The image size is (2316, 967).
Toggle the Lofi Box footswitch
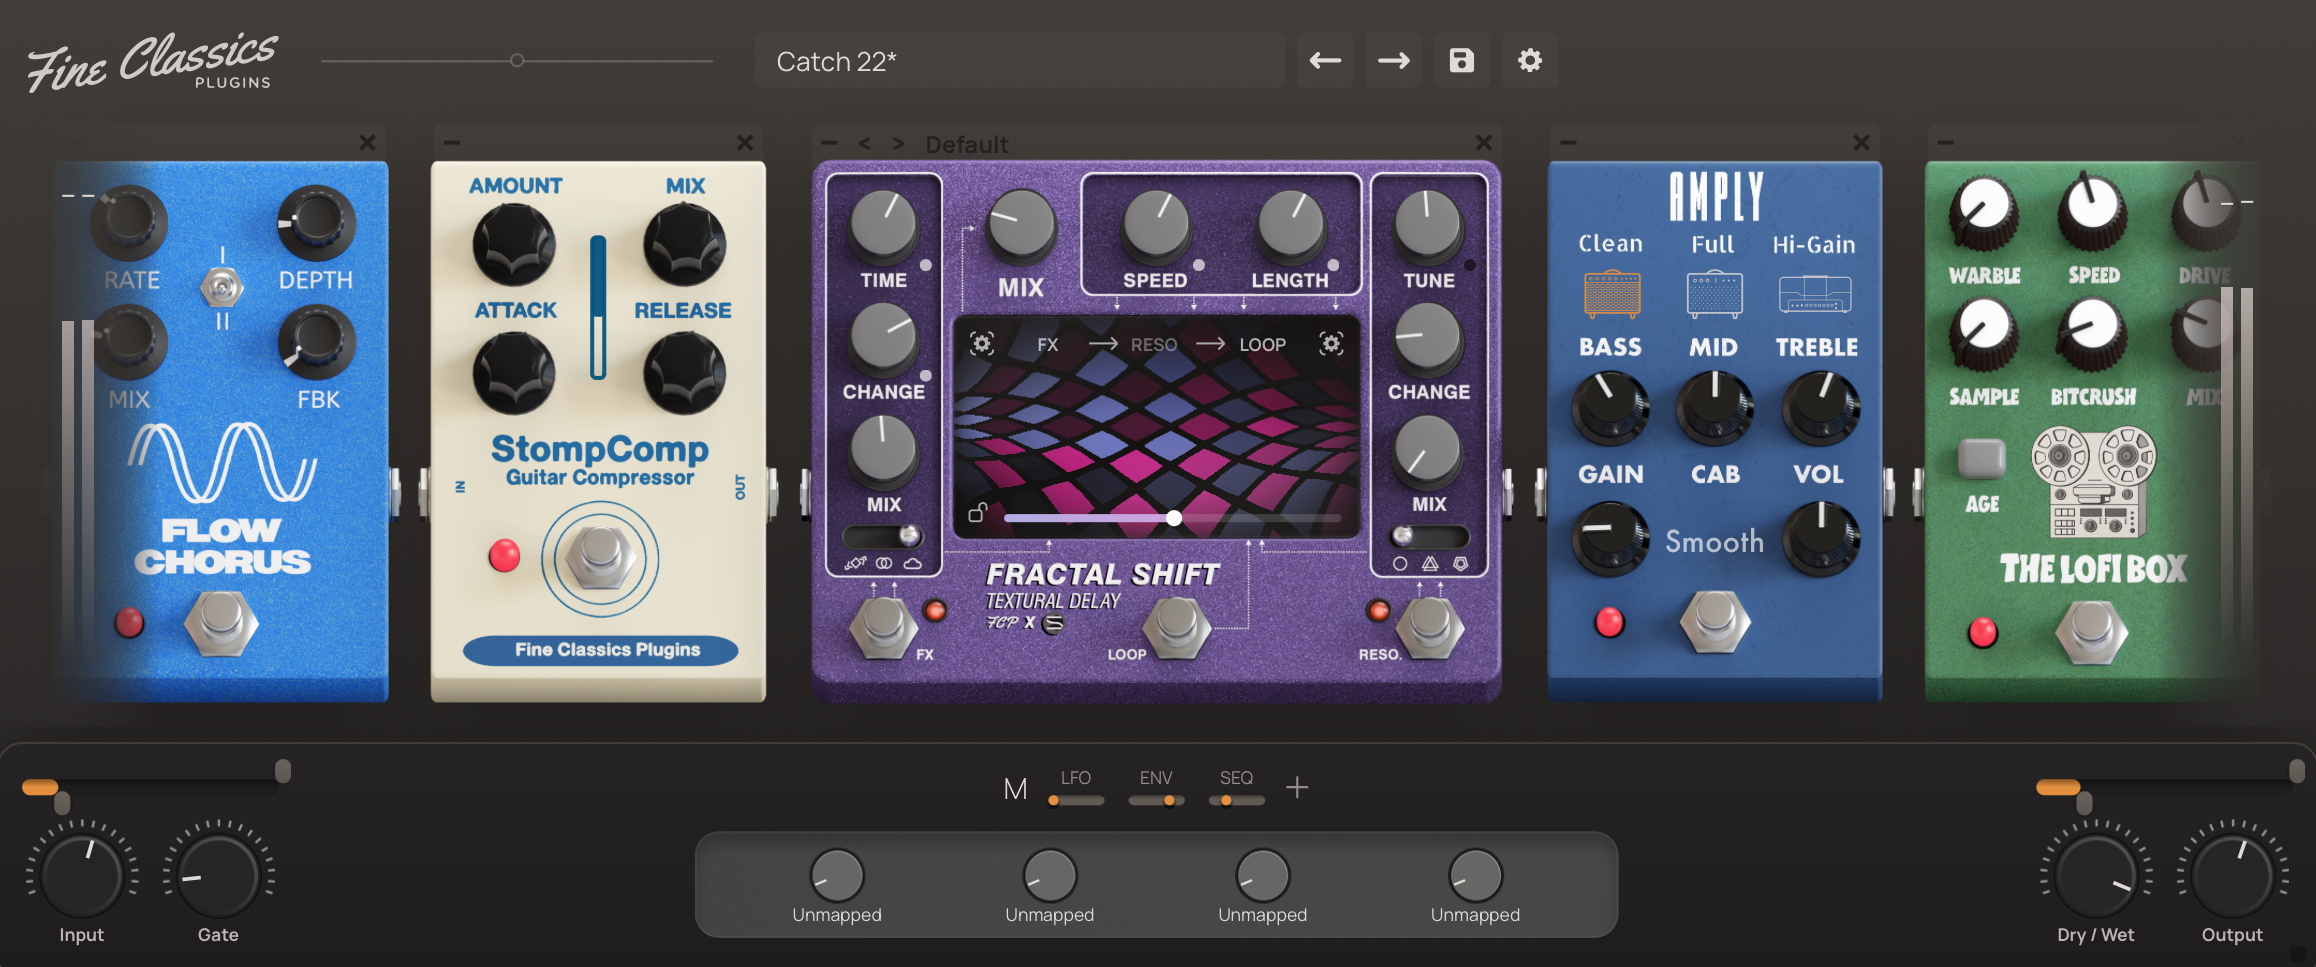[x=2092, y=632]
